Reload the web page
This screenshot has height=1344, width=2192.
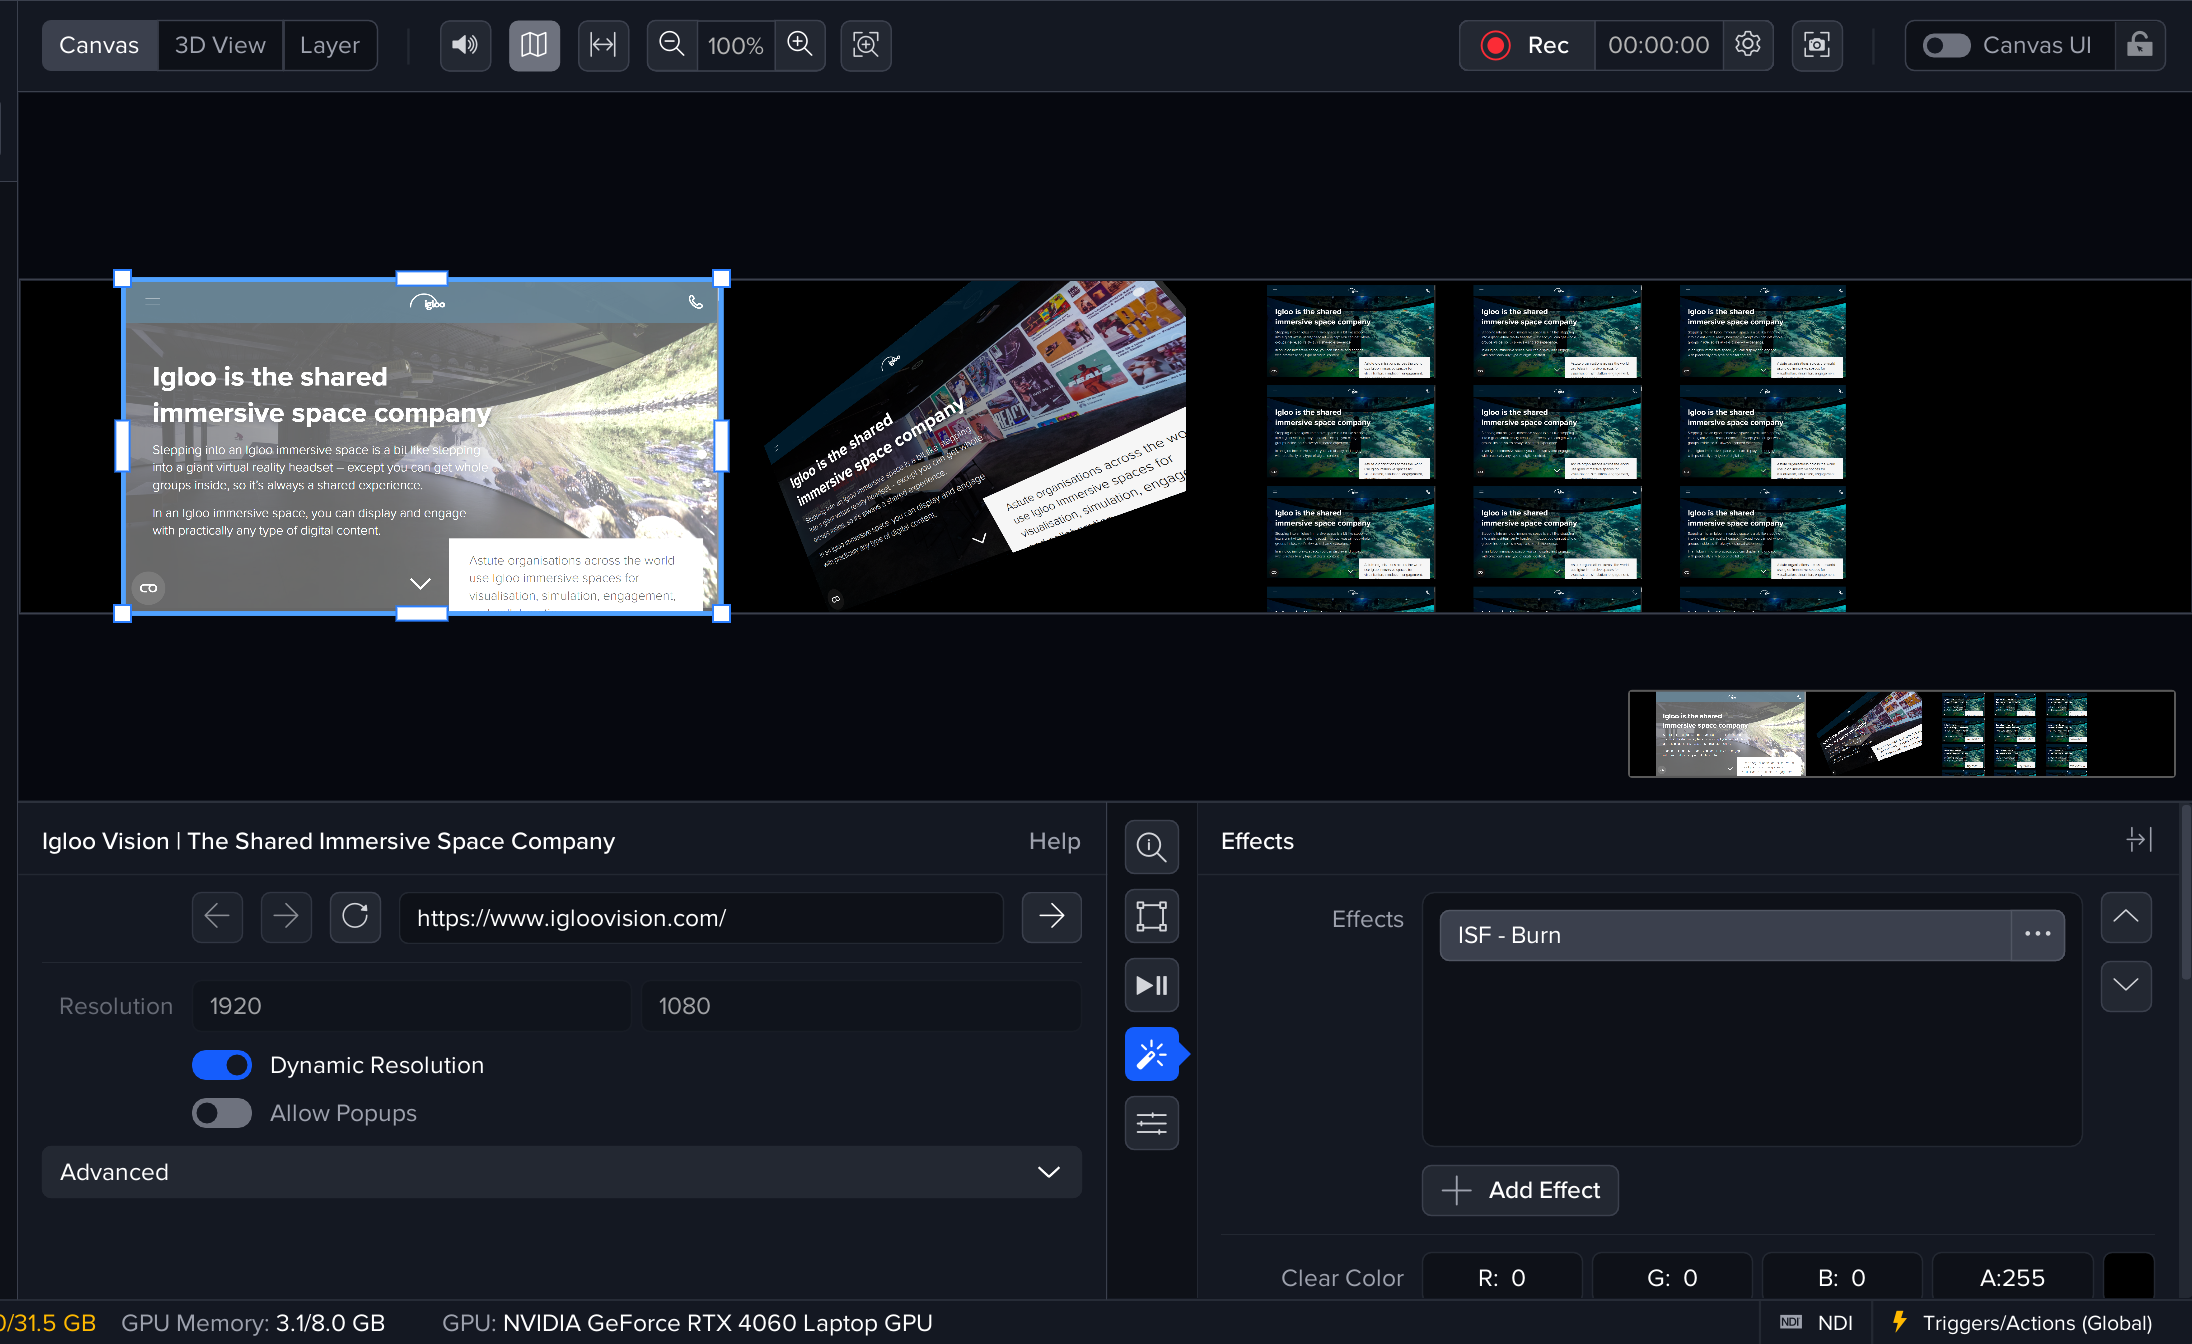(355, 917)
